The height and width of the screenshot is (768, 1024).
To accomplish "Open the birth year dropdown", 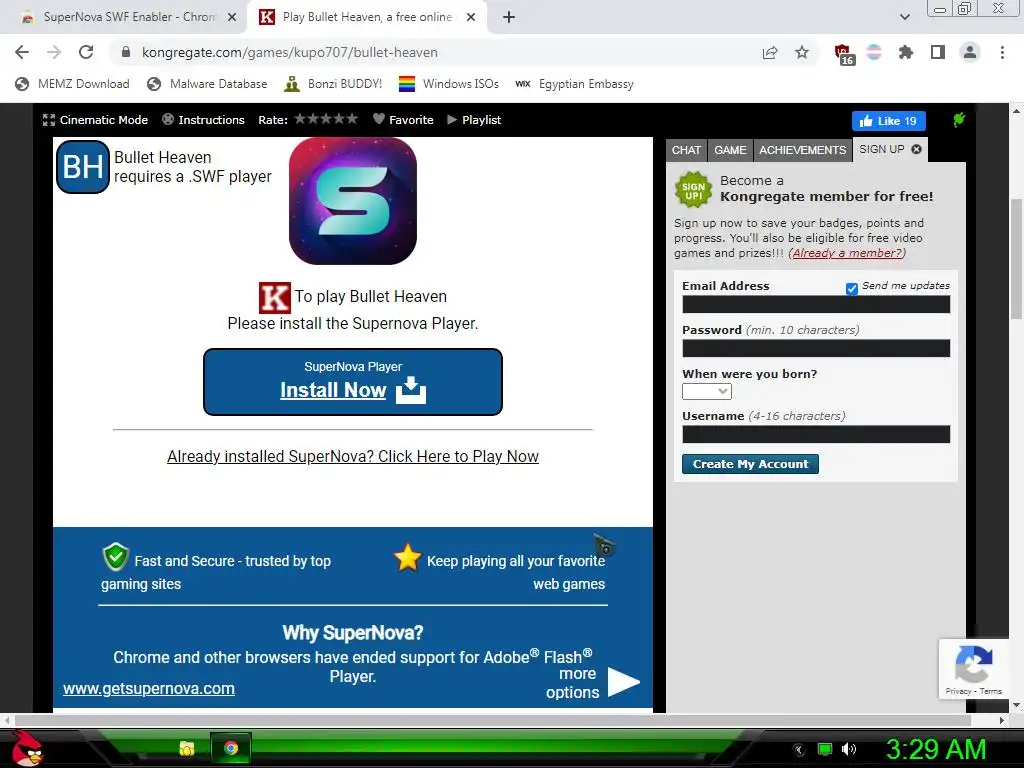I will [707, 391].
